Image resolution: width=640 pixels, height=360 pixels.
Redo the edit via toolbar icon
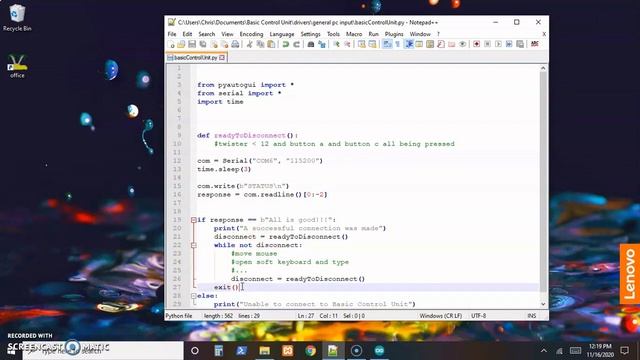(x=296, y=44)
